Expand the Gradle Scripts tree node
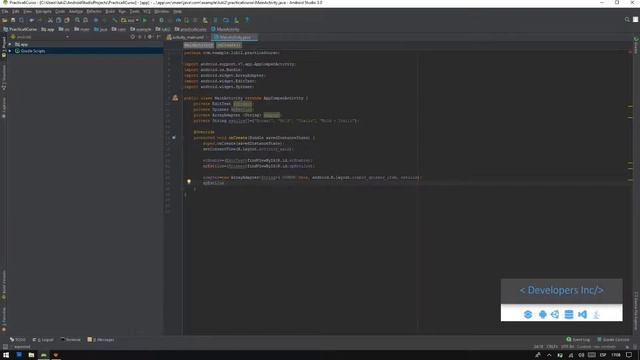 click(10, 51)
